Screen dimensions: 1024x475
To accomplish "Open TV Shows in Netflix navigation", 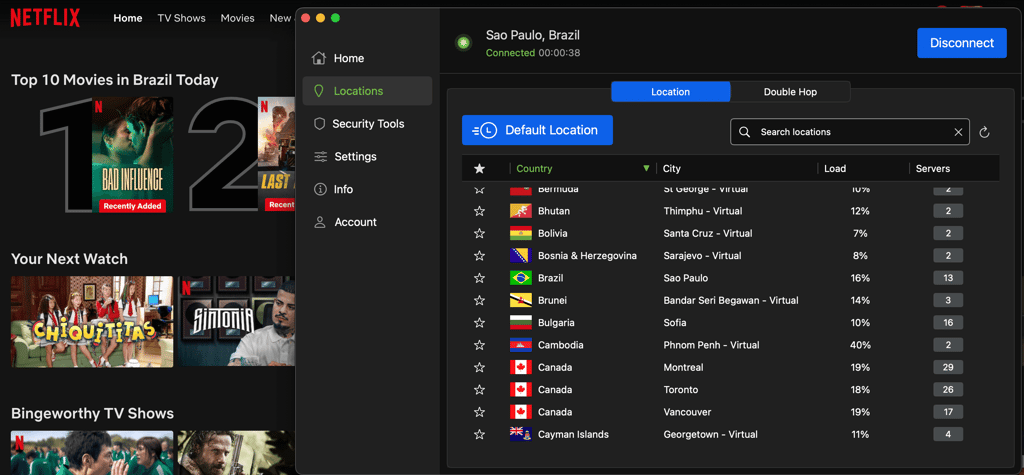I will tap(182, 18).
